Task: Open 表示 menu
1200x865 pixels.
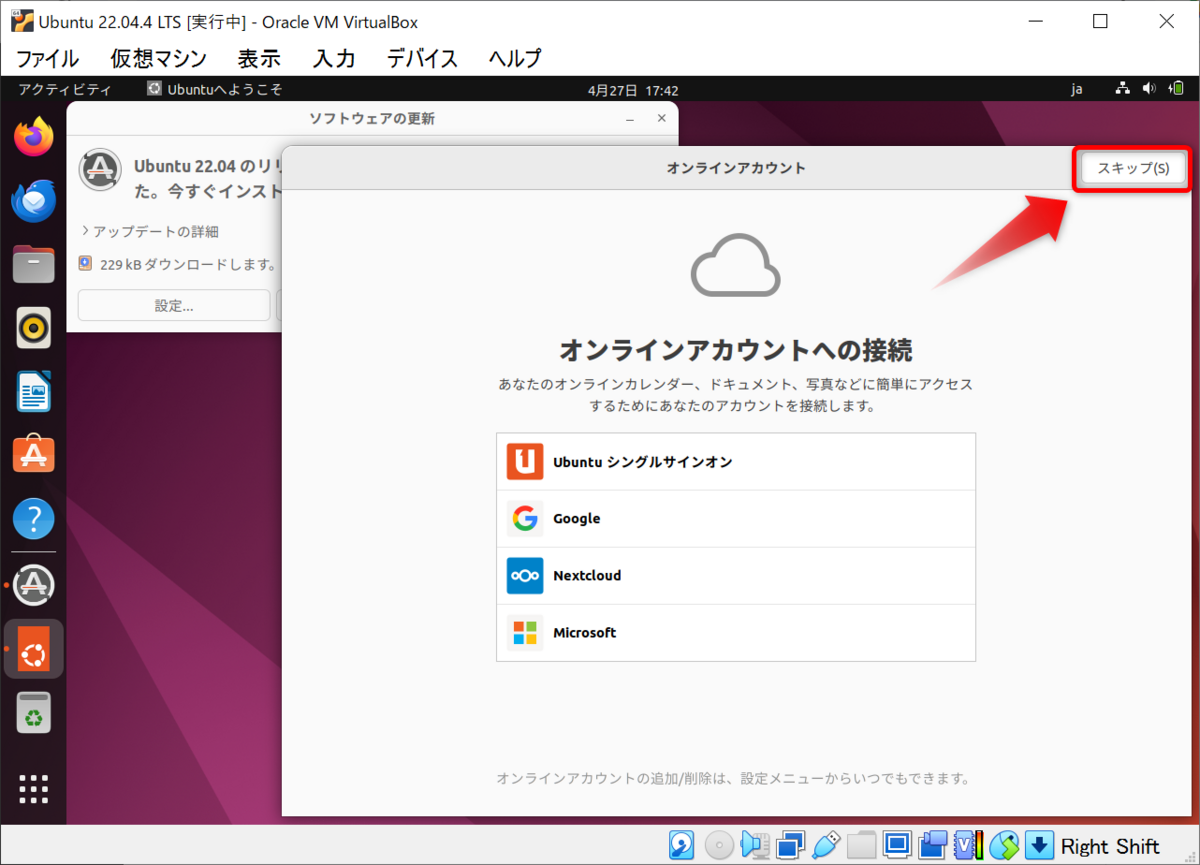Action: (259, 58)
